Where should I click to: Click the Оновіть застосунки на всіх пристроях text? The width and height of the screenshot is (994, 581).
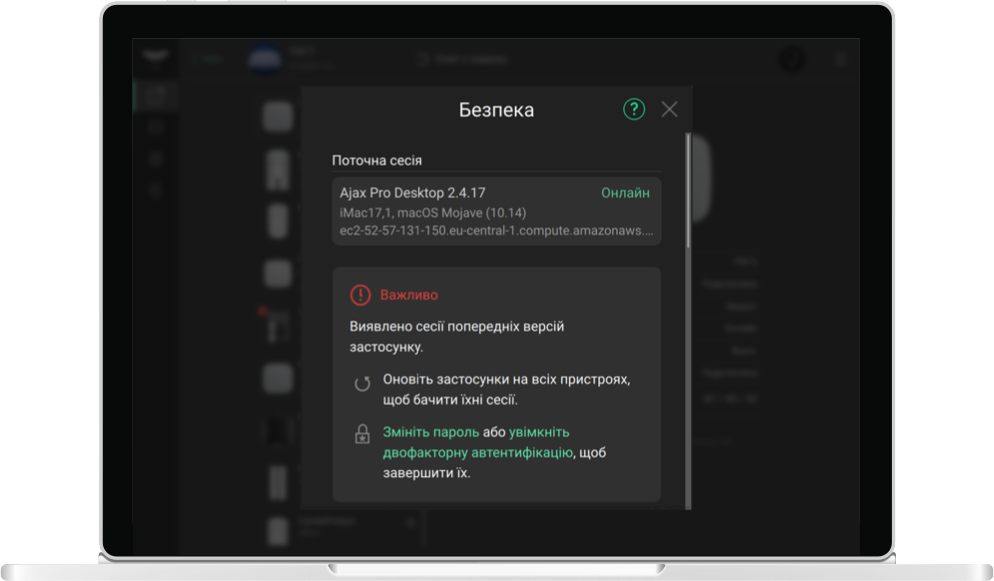pyautogui.click(x=506, y=380)
